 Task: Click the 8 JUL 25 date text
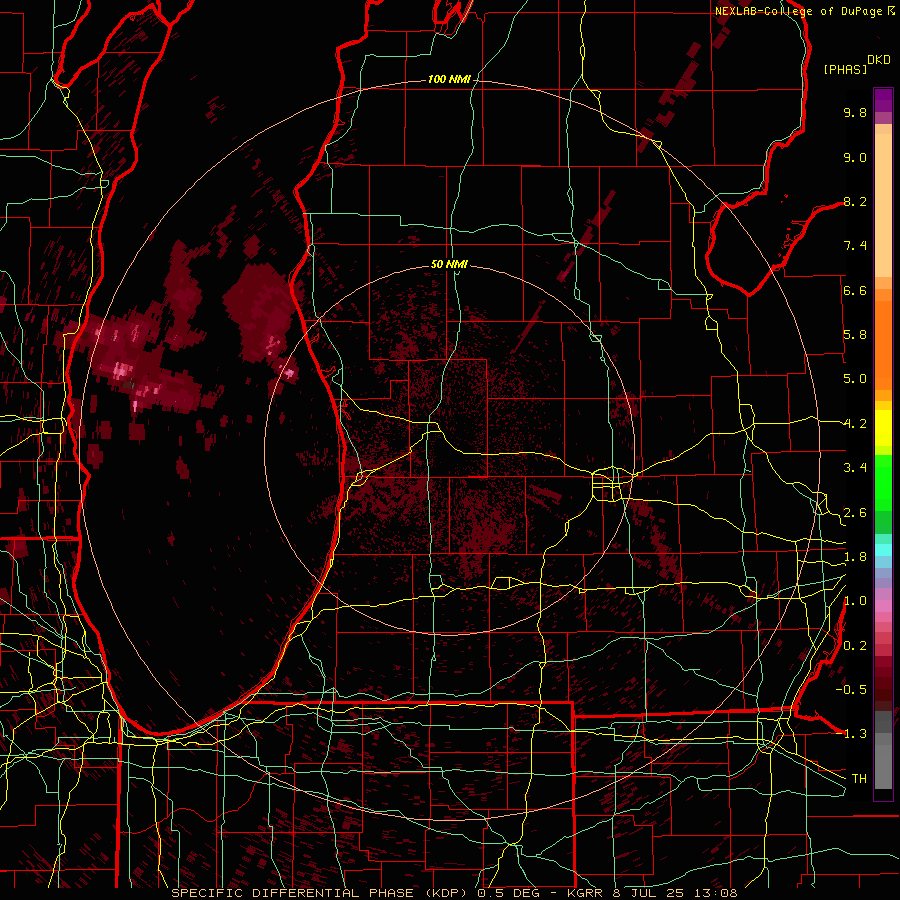tap(649, 893)
